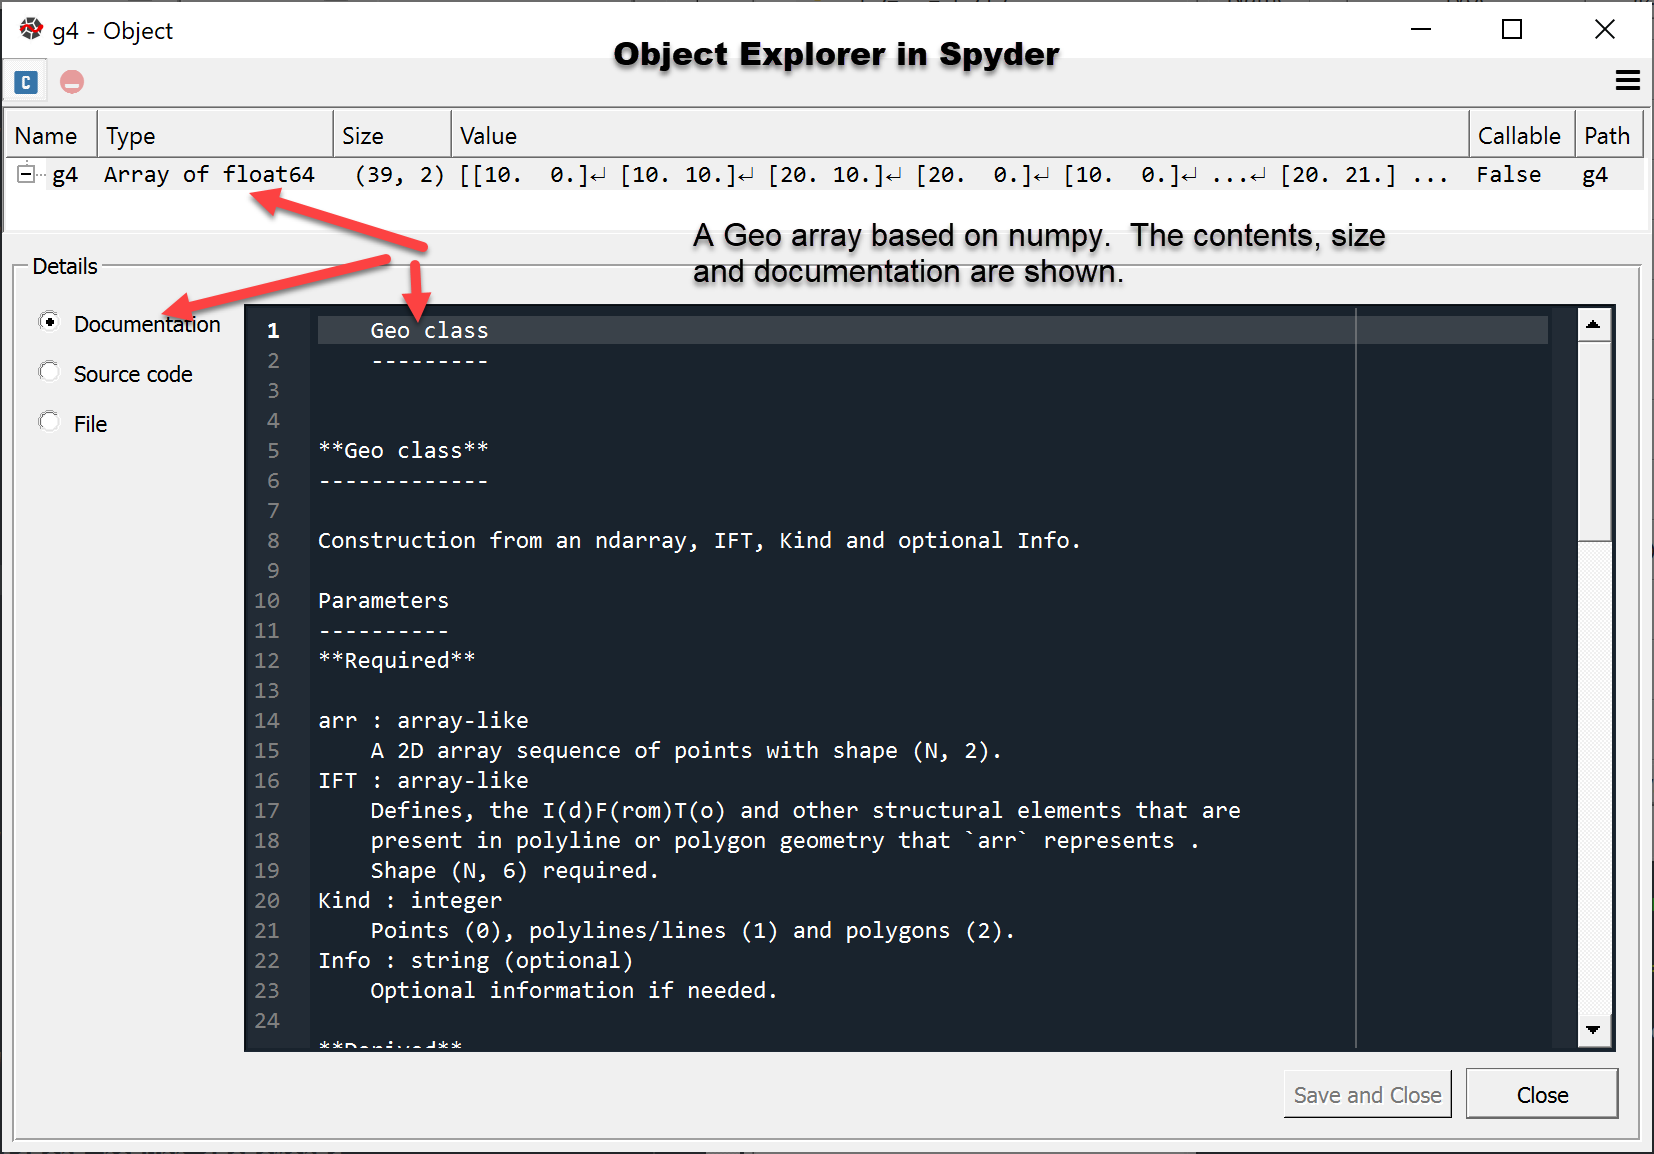1654x1154 pixels.
Task: Minimize the g4 Object window
Action: (x=1421, y=29)
